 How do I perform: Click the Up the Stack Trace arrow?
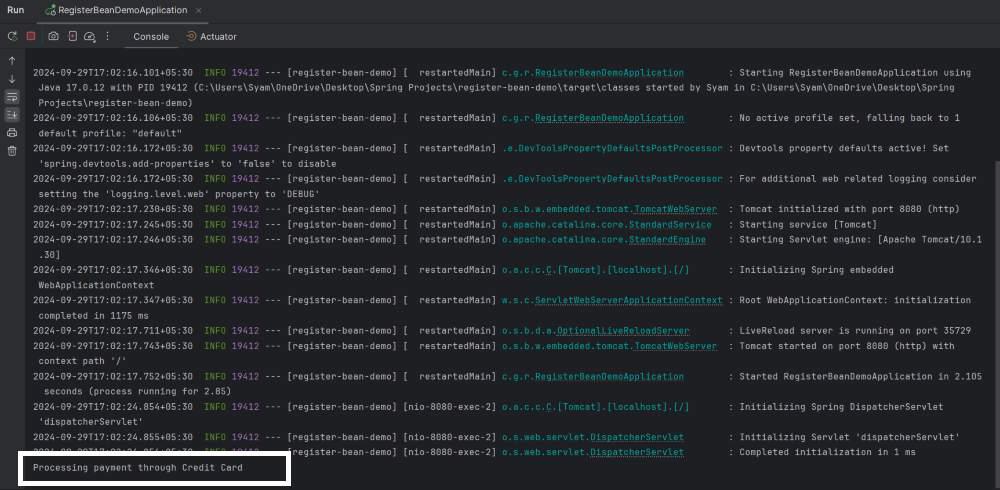[12, 61]
